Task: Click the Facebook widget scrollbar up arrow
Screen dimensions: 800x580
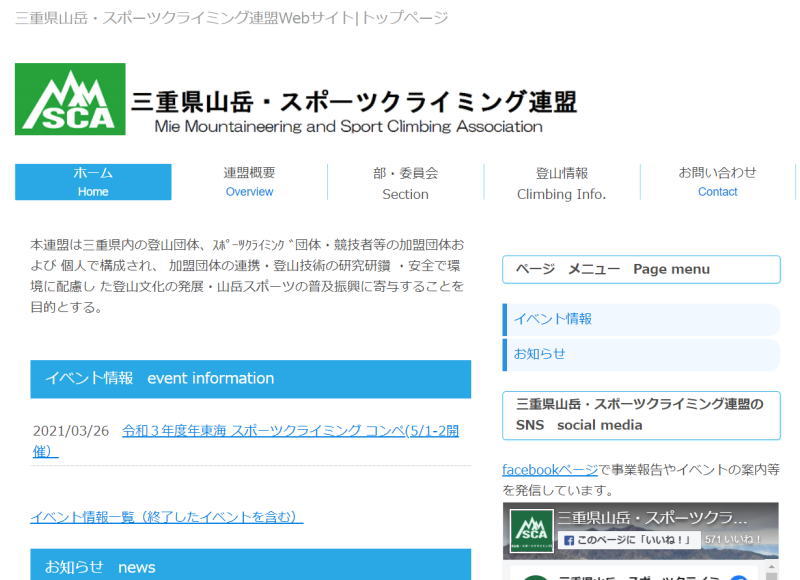Action: pos(772,572)
